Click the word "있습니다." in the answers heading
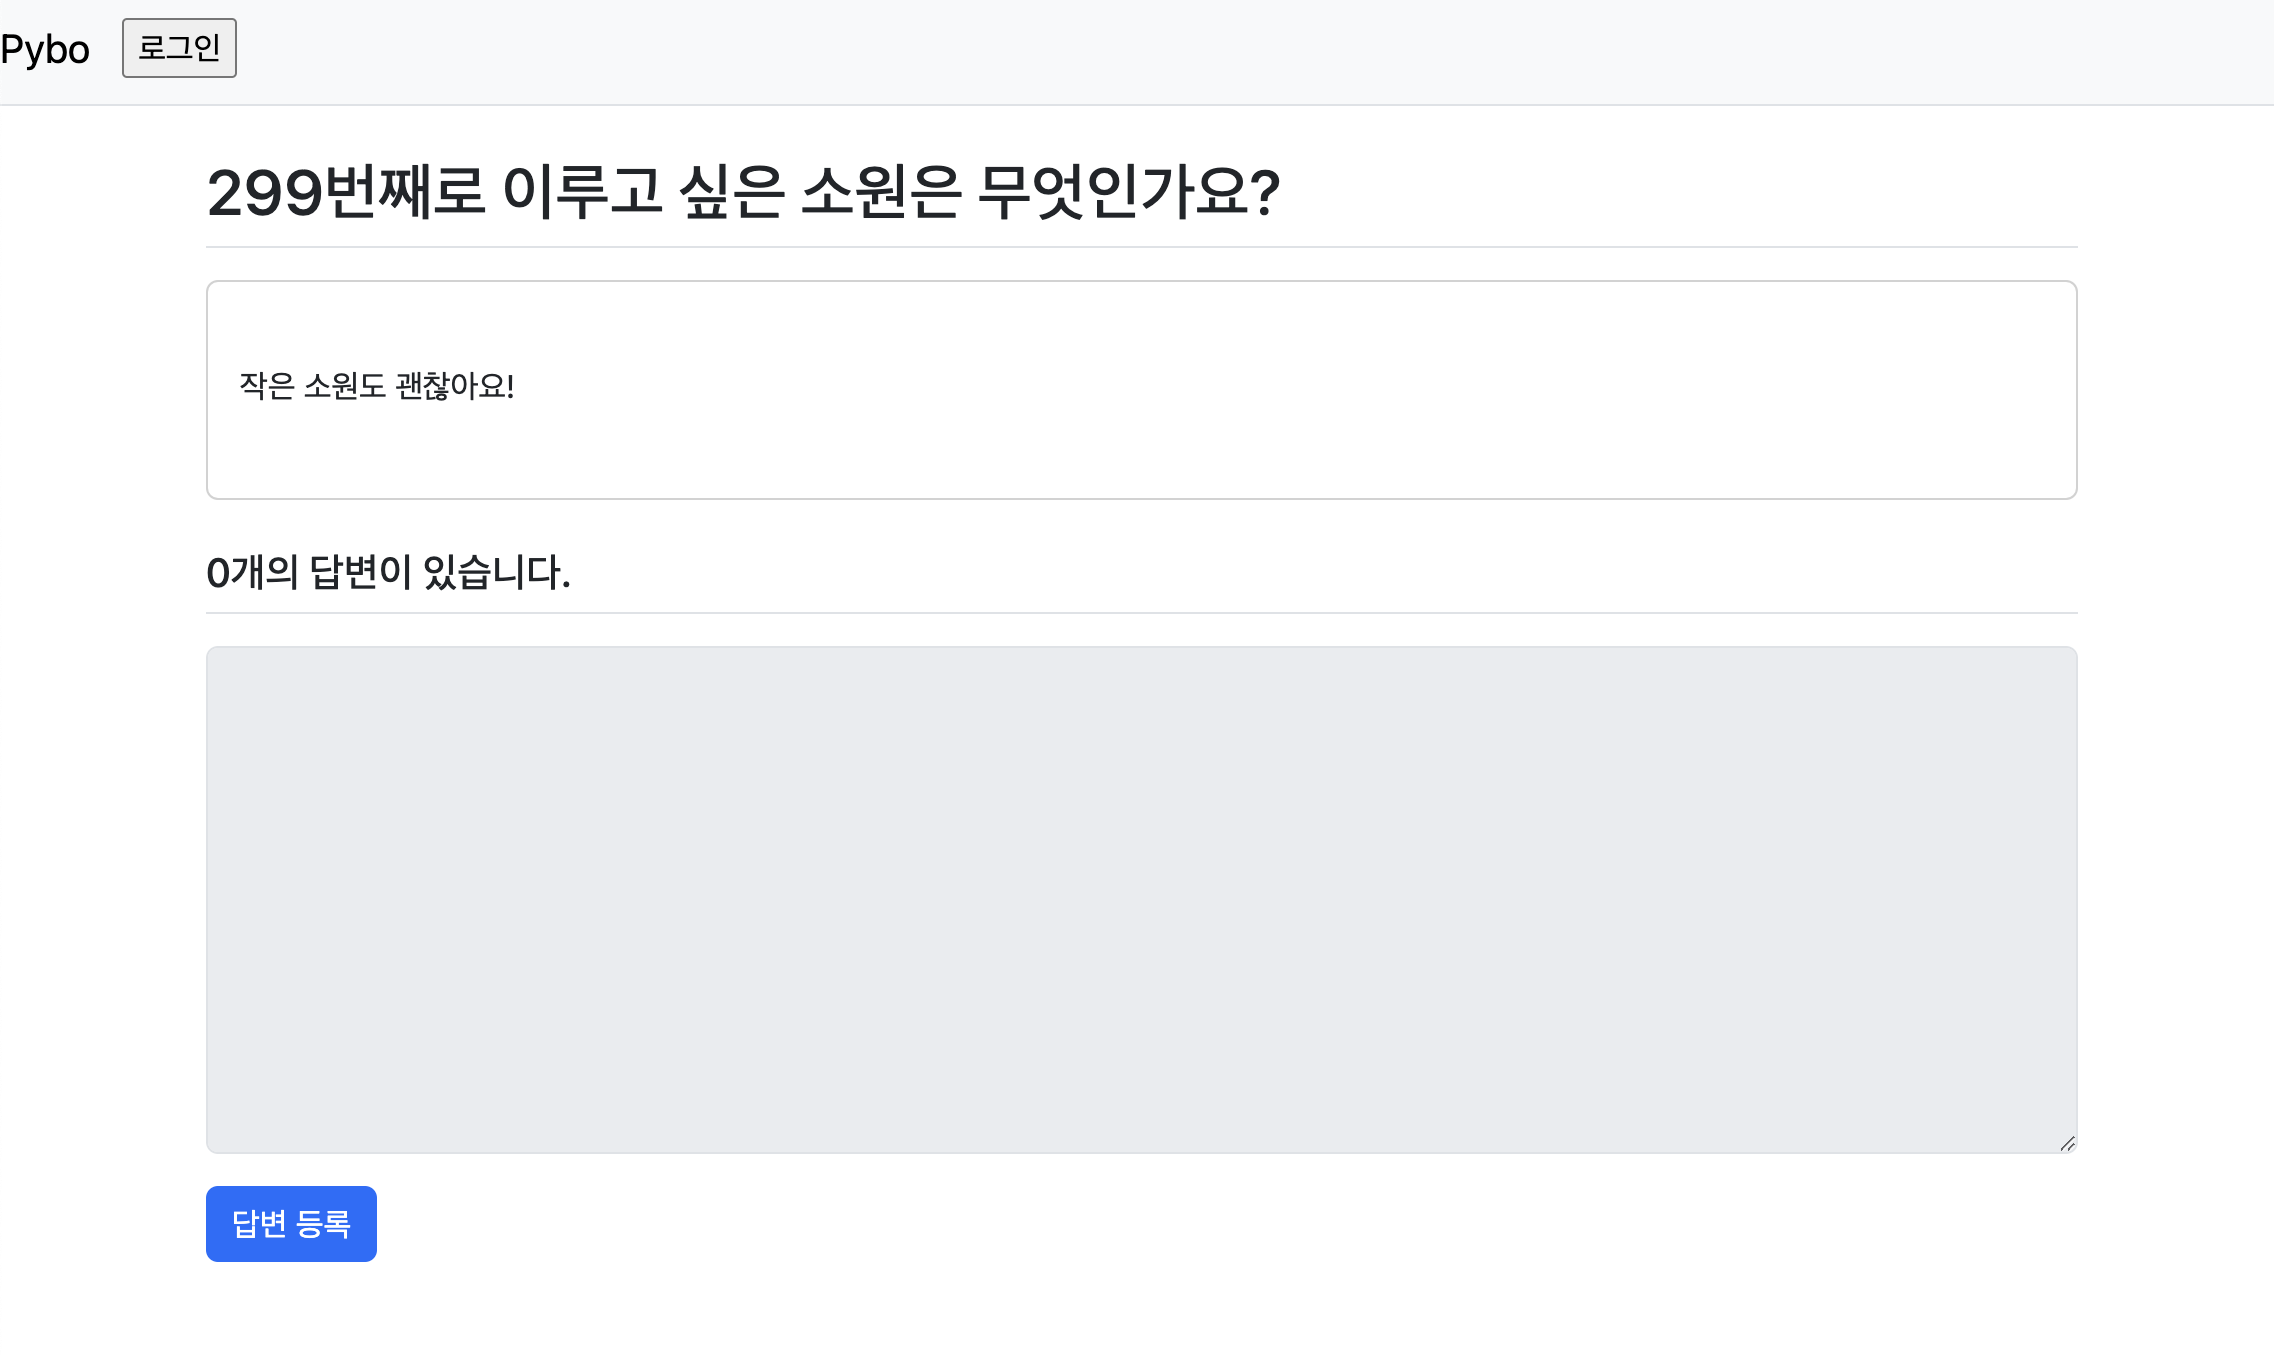2274x1358 pixels. pyautogui.click(x=496, y=573)
